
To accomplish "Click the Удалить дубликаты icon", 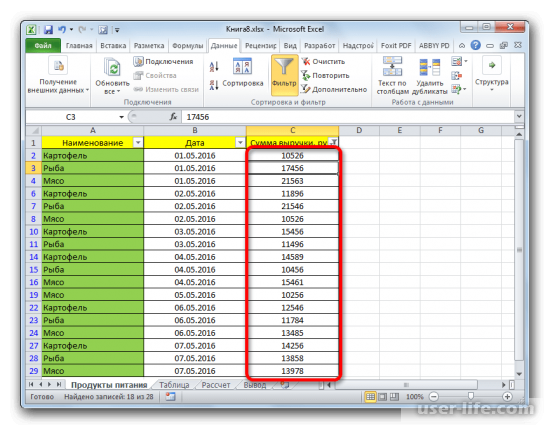I will coord(430,67).
